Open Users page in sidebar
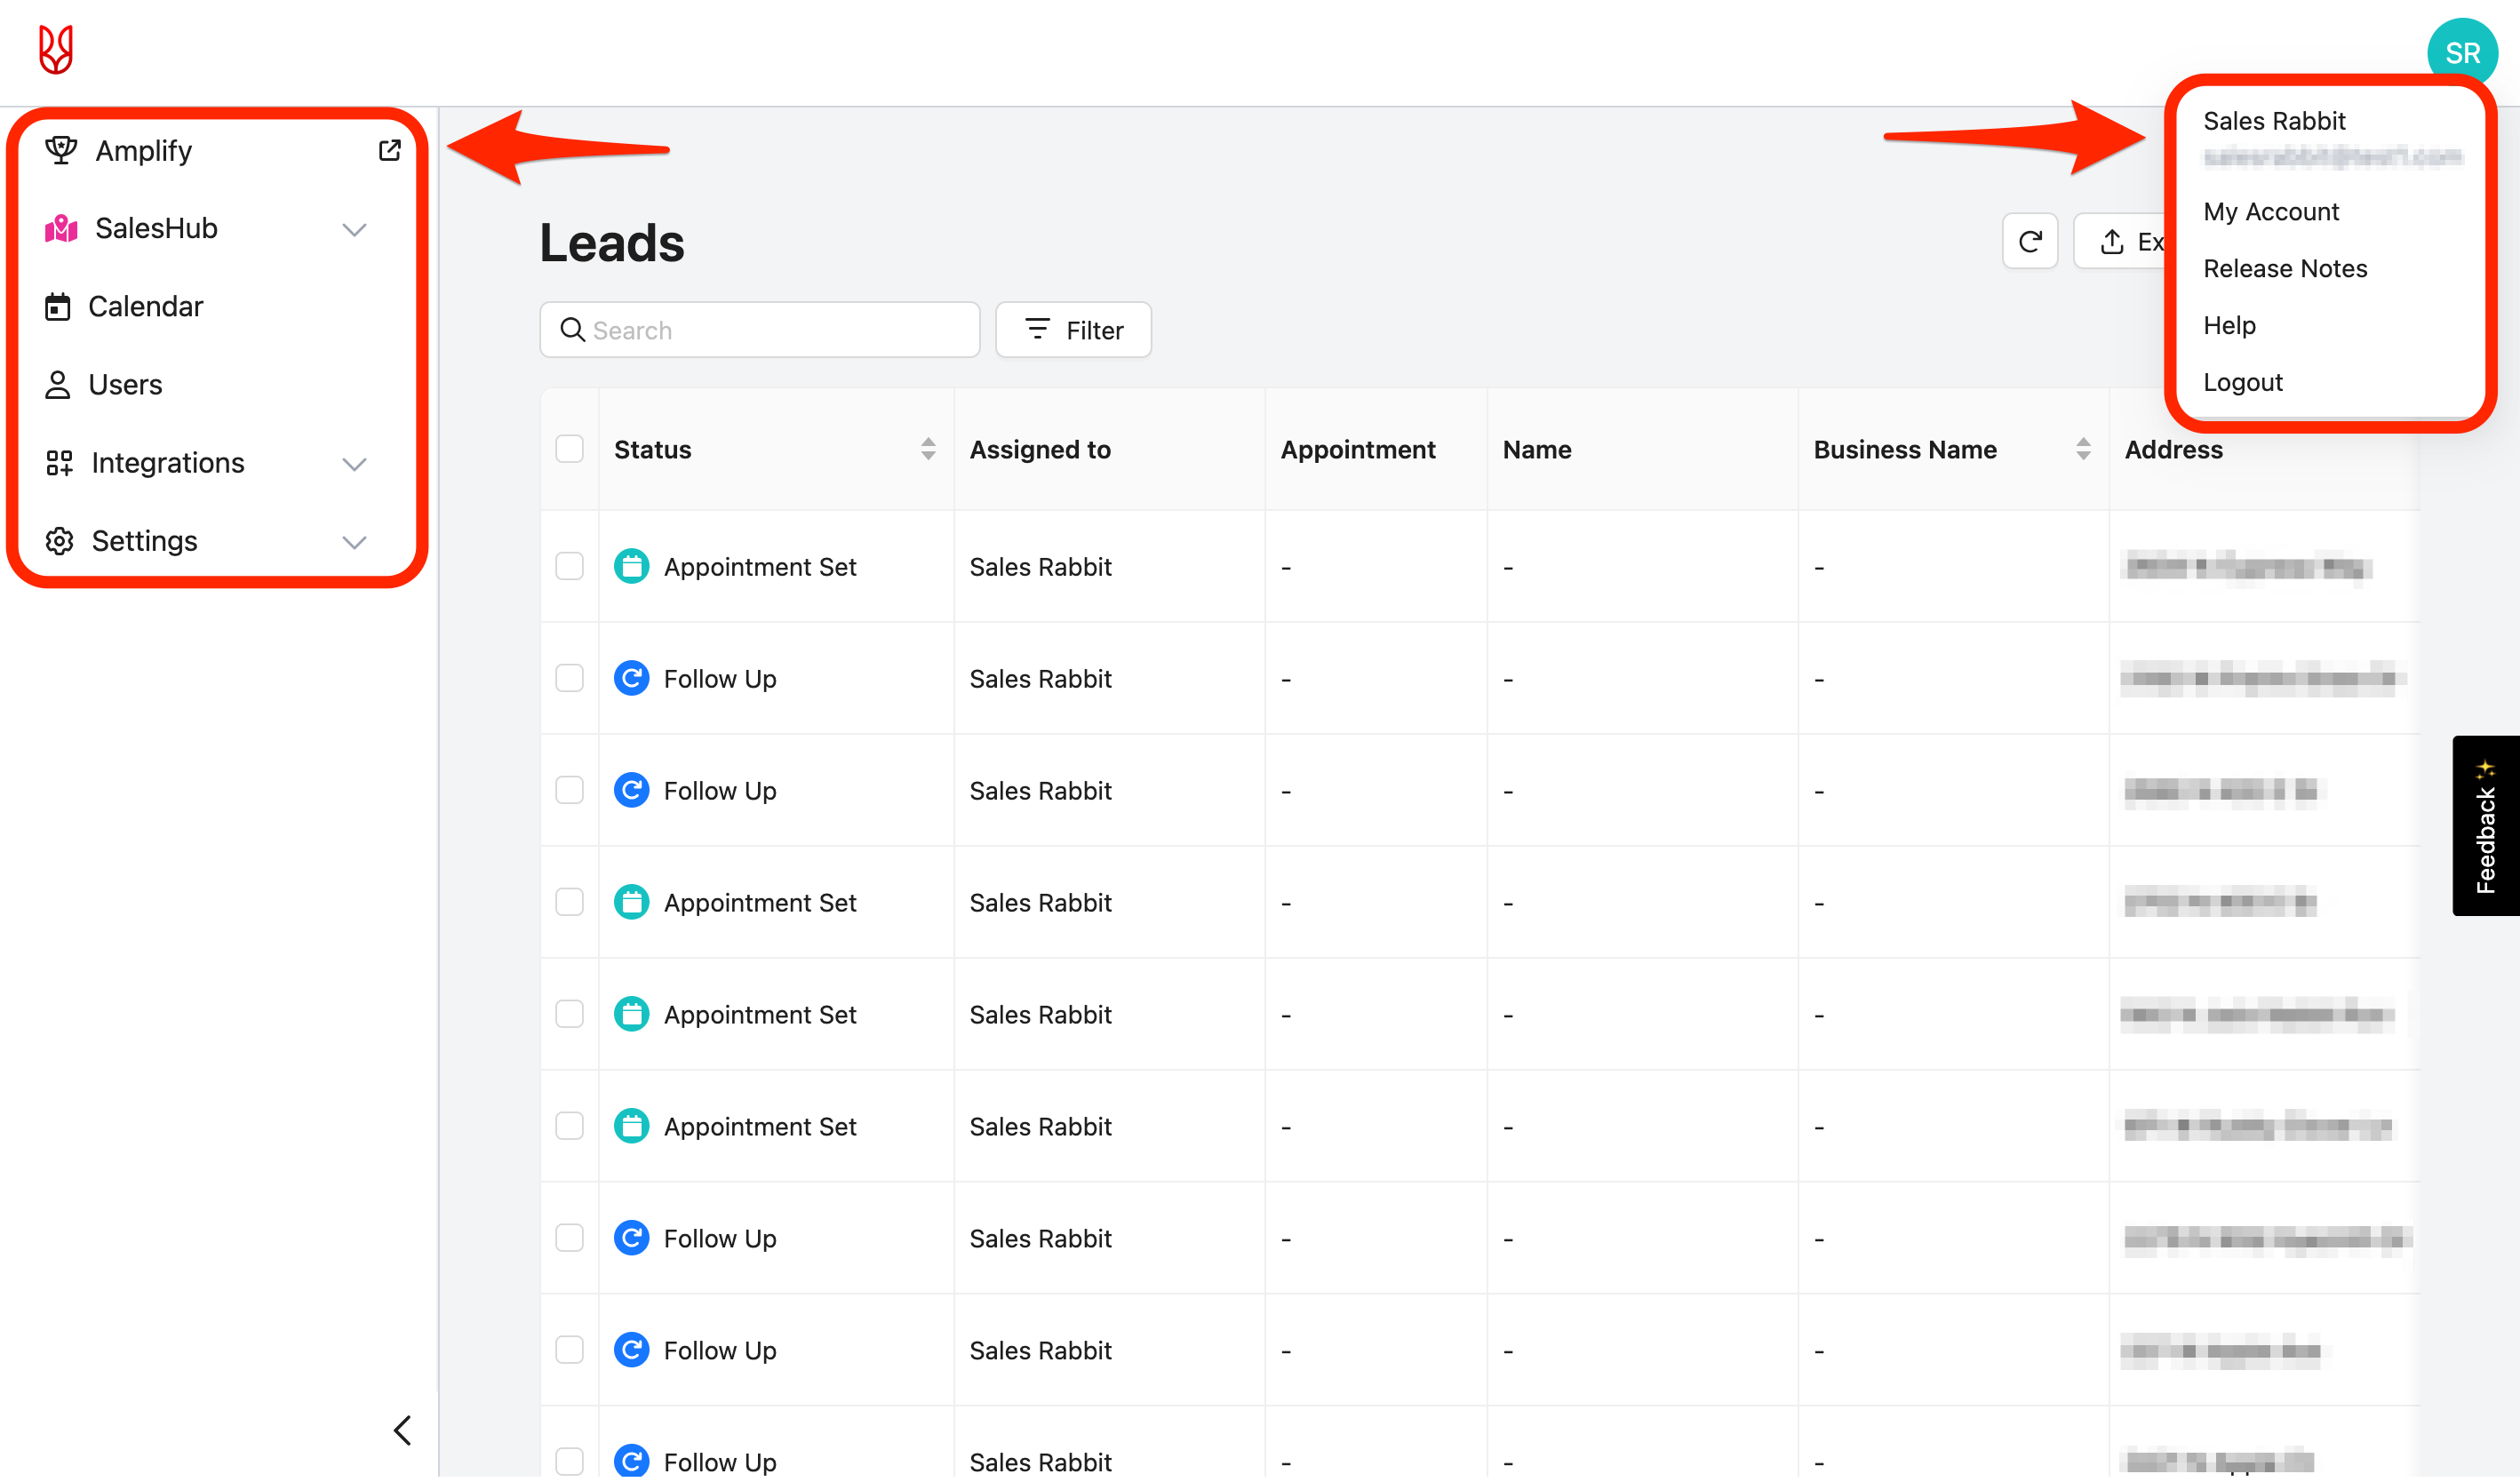Viewport: 2520px width, 1482px height. tap(125, 385)
